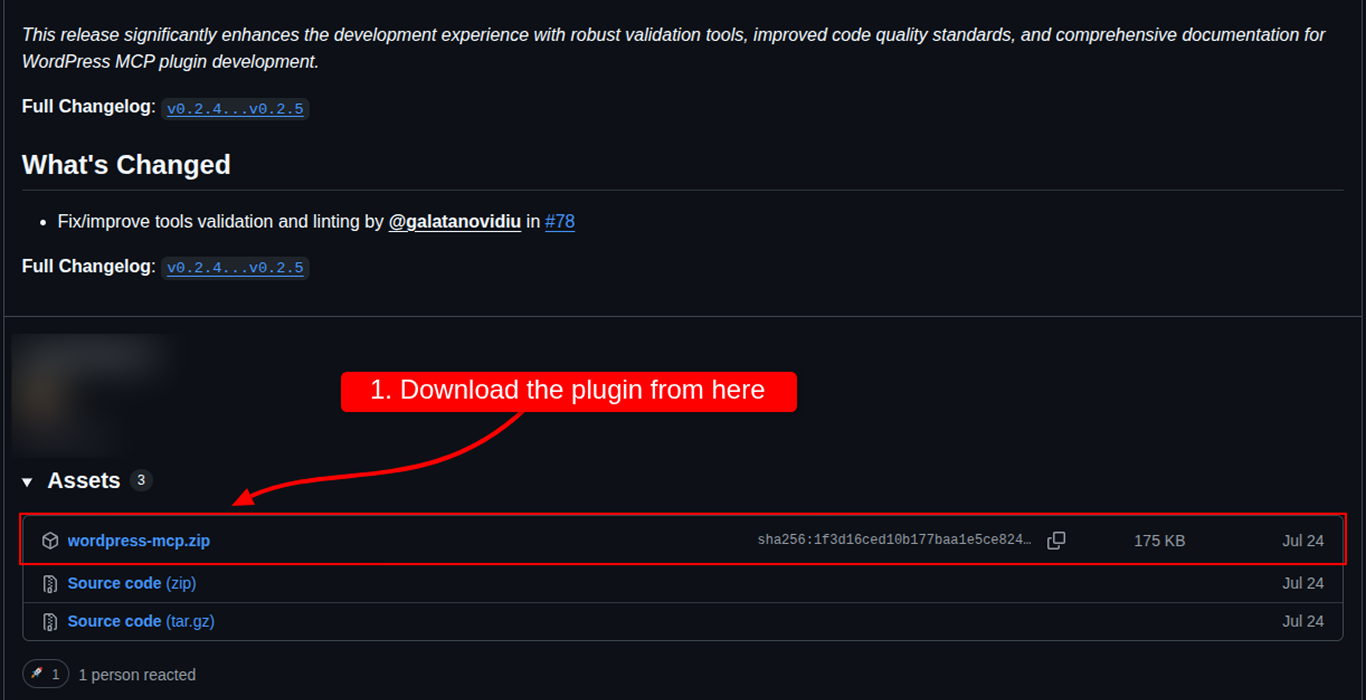Click the Assets count badge showing 3
Viewport: 1366px width, 700px height.
tap(141, 480)
